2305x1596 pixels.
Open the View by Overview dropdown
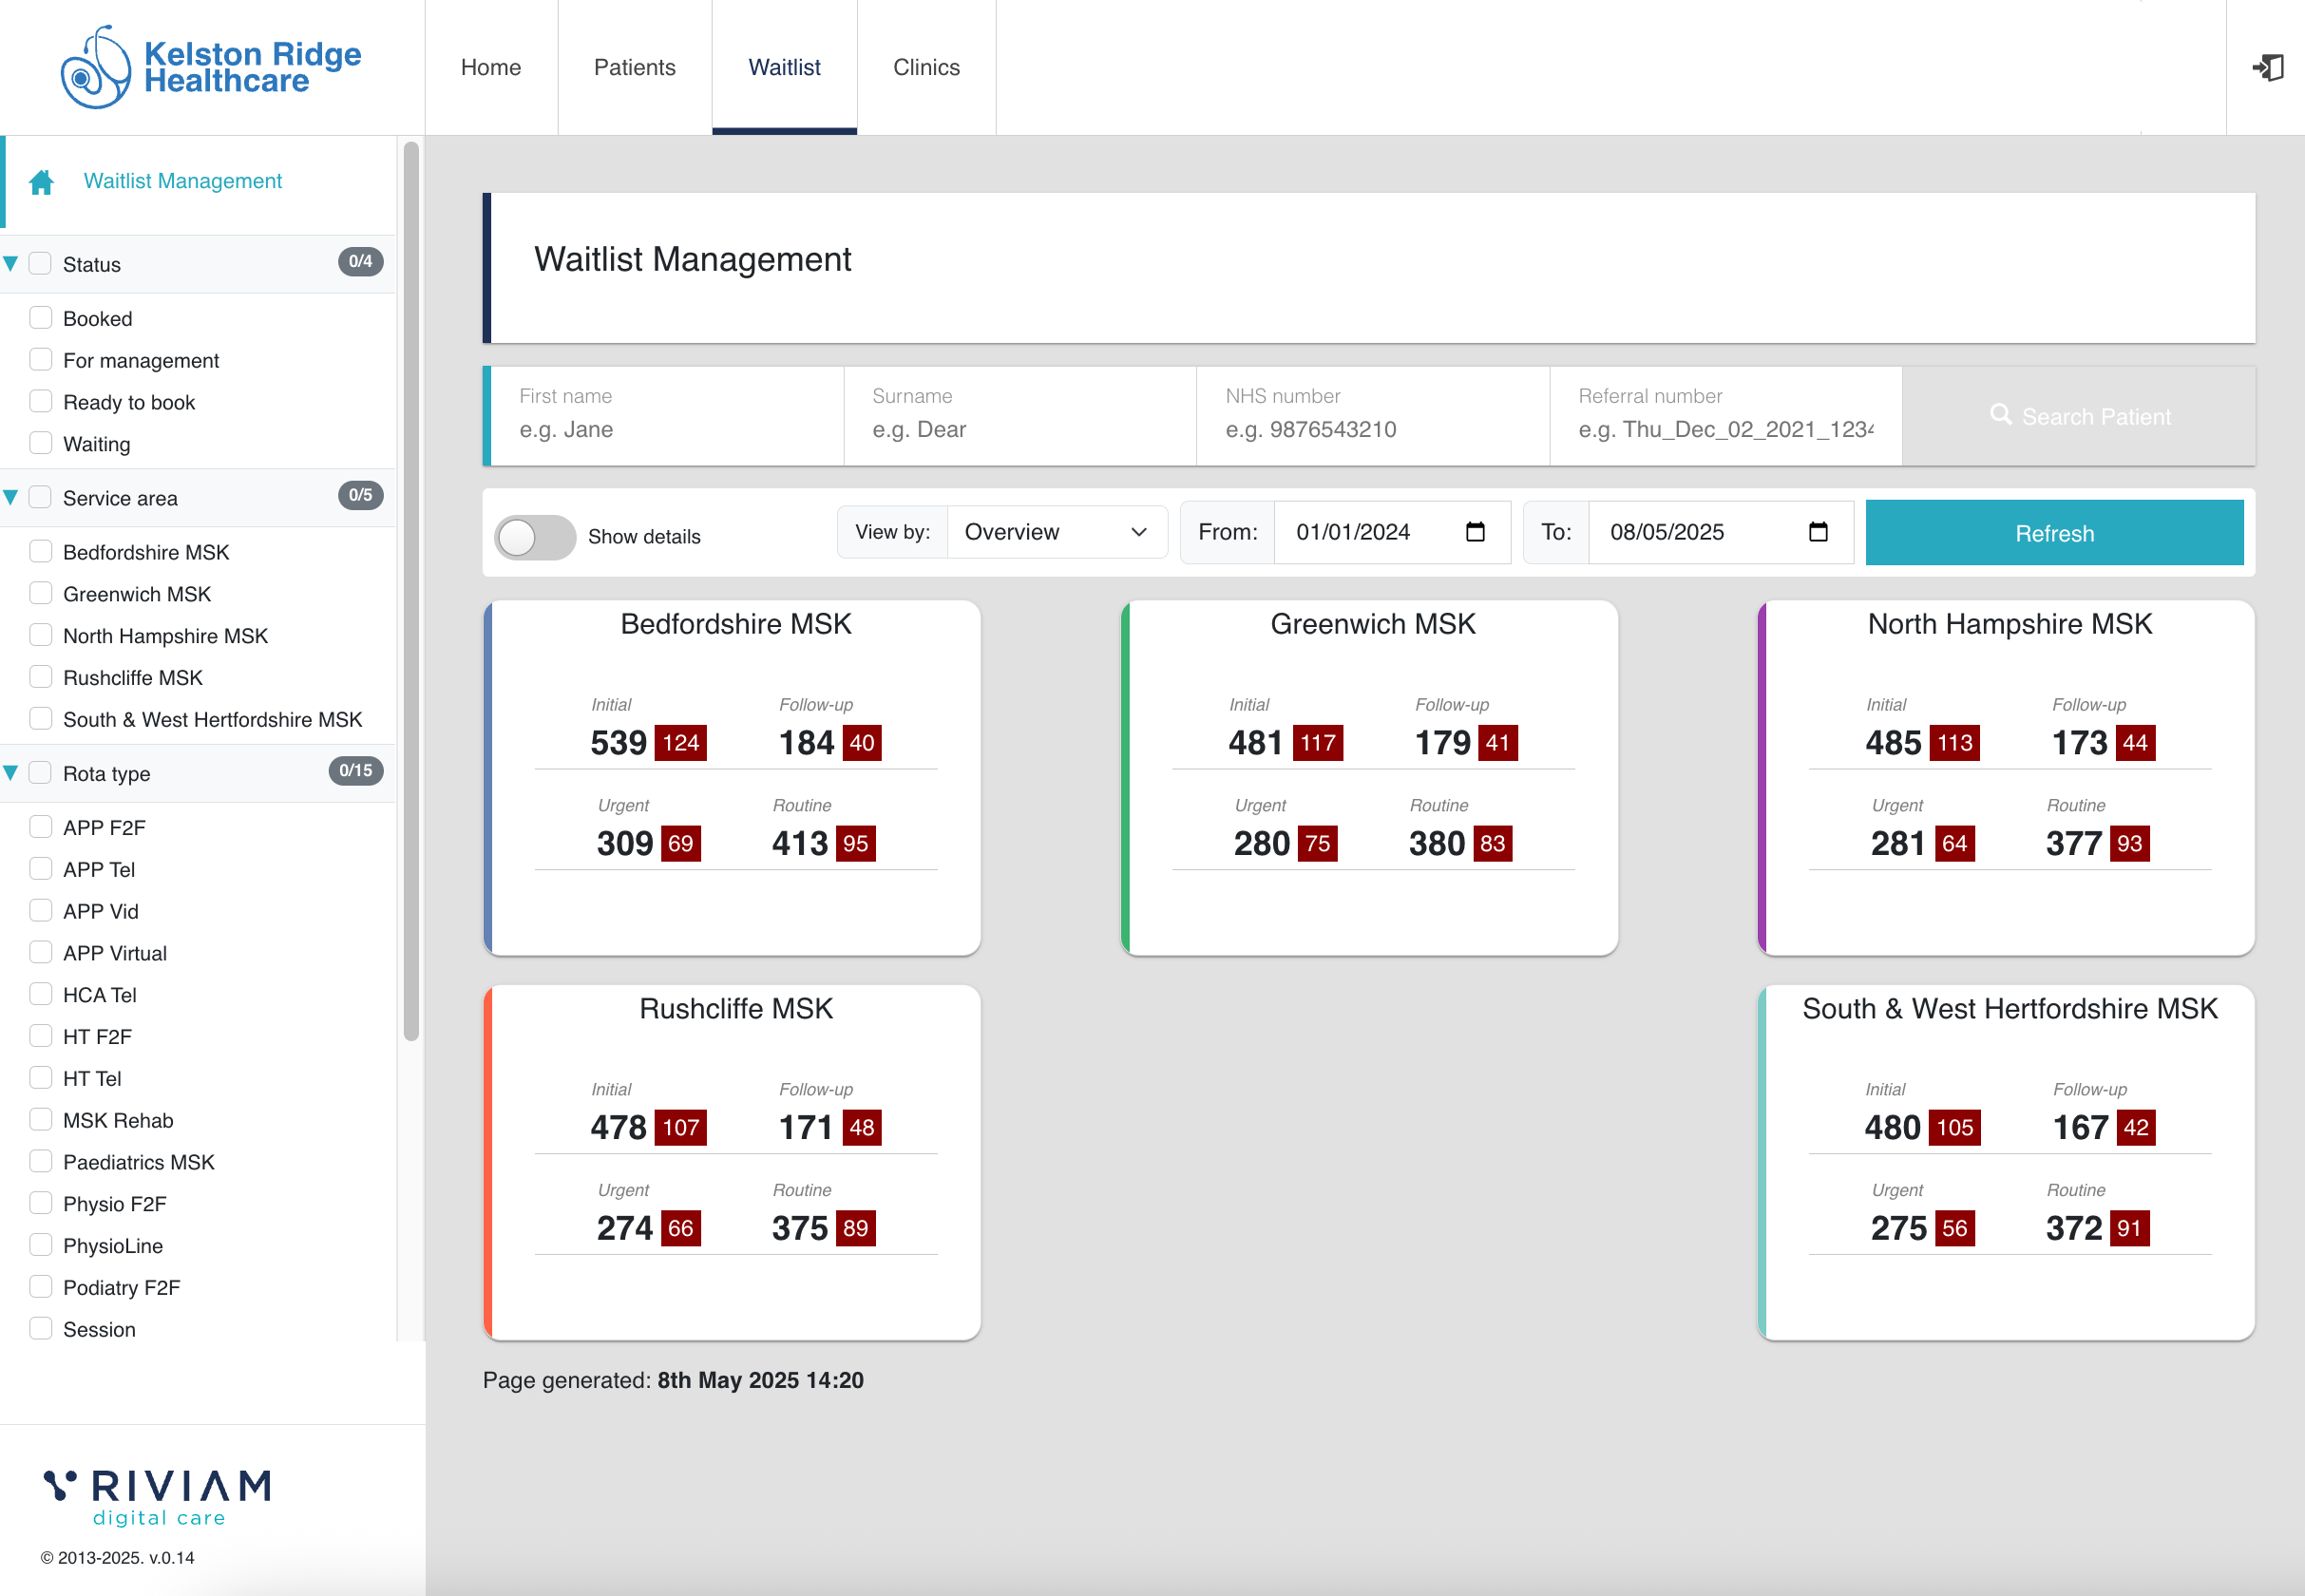pyautogui.click(x=1056, y=532)
